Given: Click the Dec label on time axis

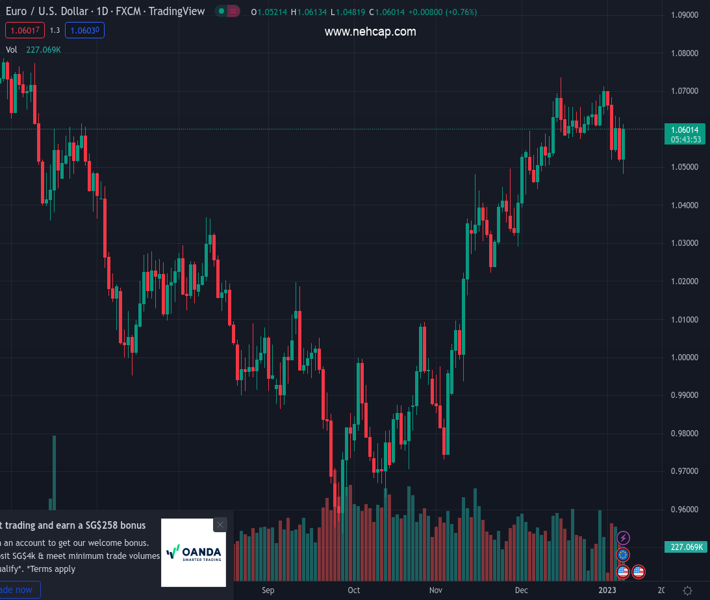Looking at the screenshot, I should coord(521,591).
